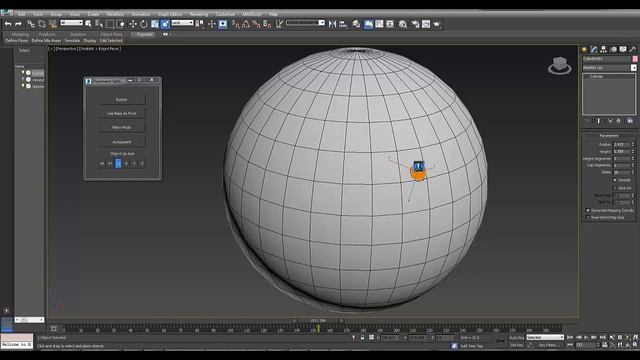
Task: Open the Named Selection Sets dropdown
Action: tap(305, 23)
